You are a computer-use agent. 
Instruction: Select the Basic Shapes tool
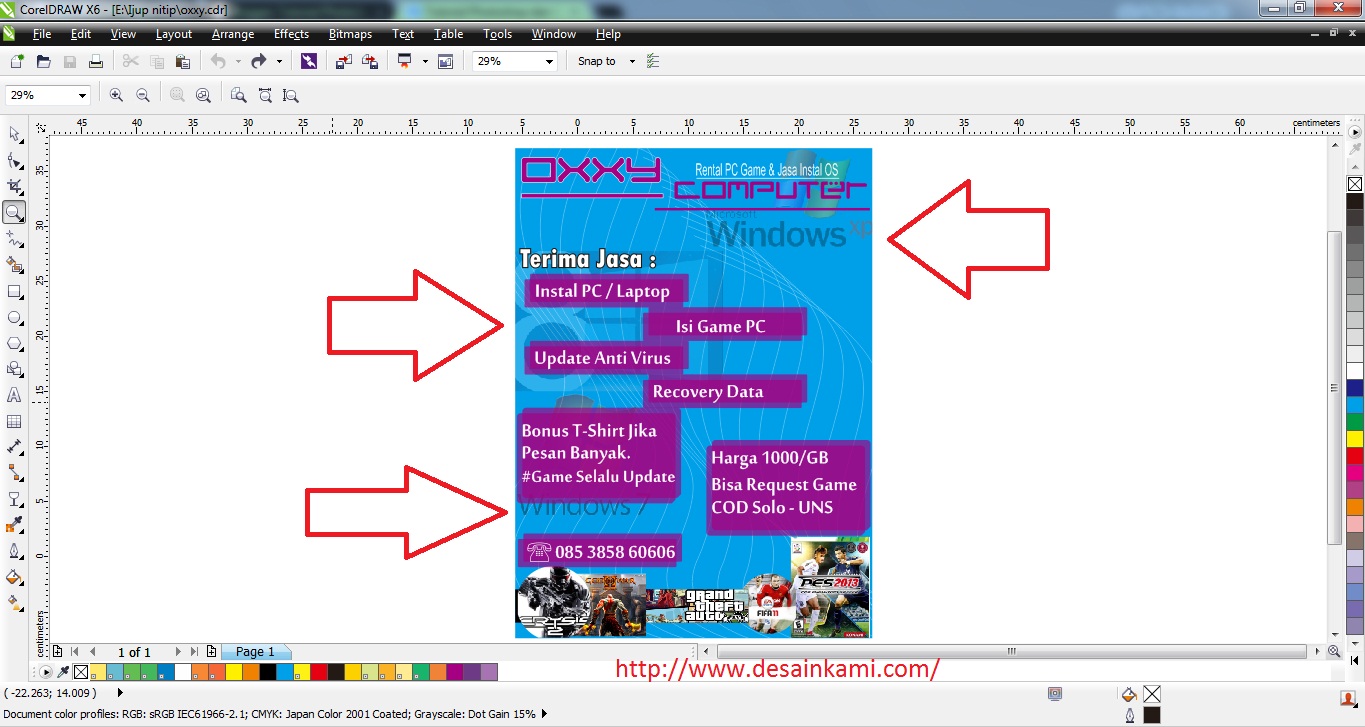14,369
